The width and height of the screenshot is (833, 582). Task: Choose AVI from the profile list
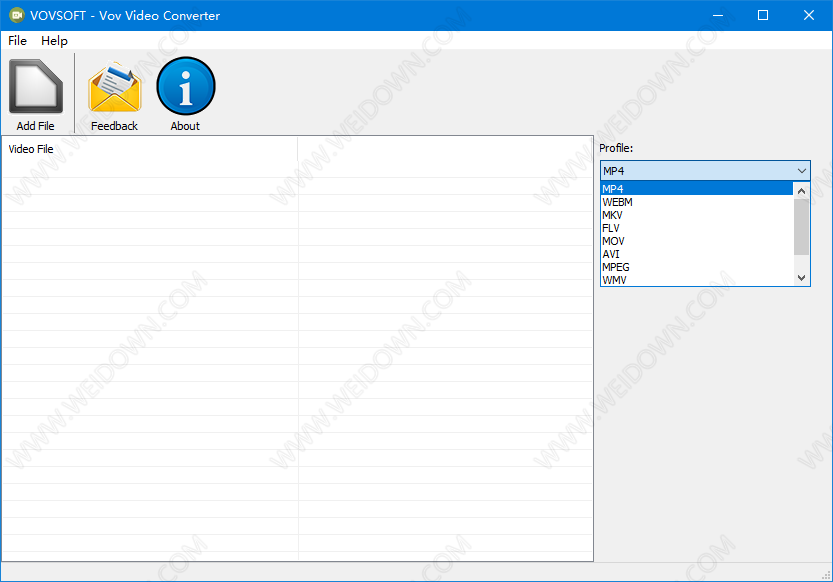(x=696, y=254)
